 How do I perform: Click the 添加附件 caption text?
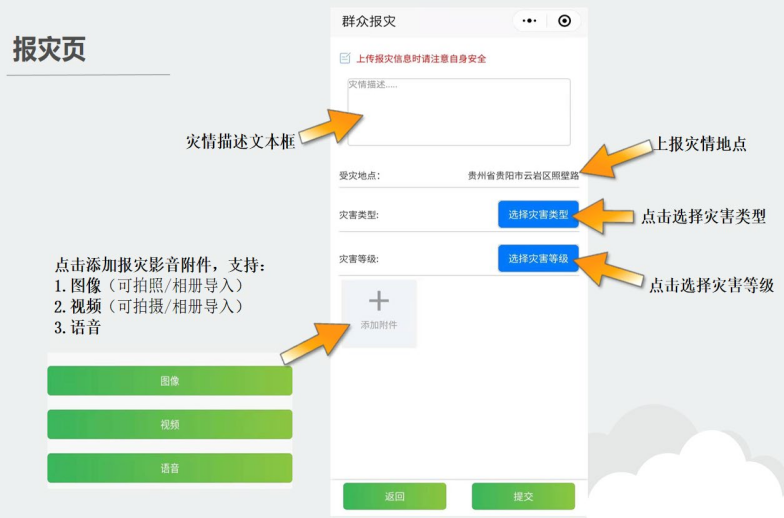(x=378, y=325)
